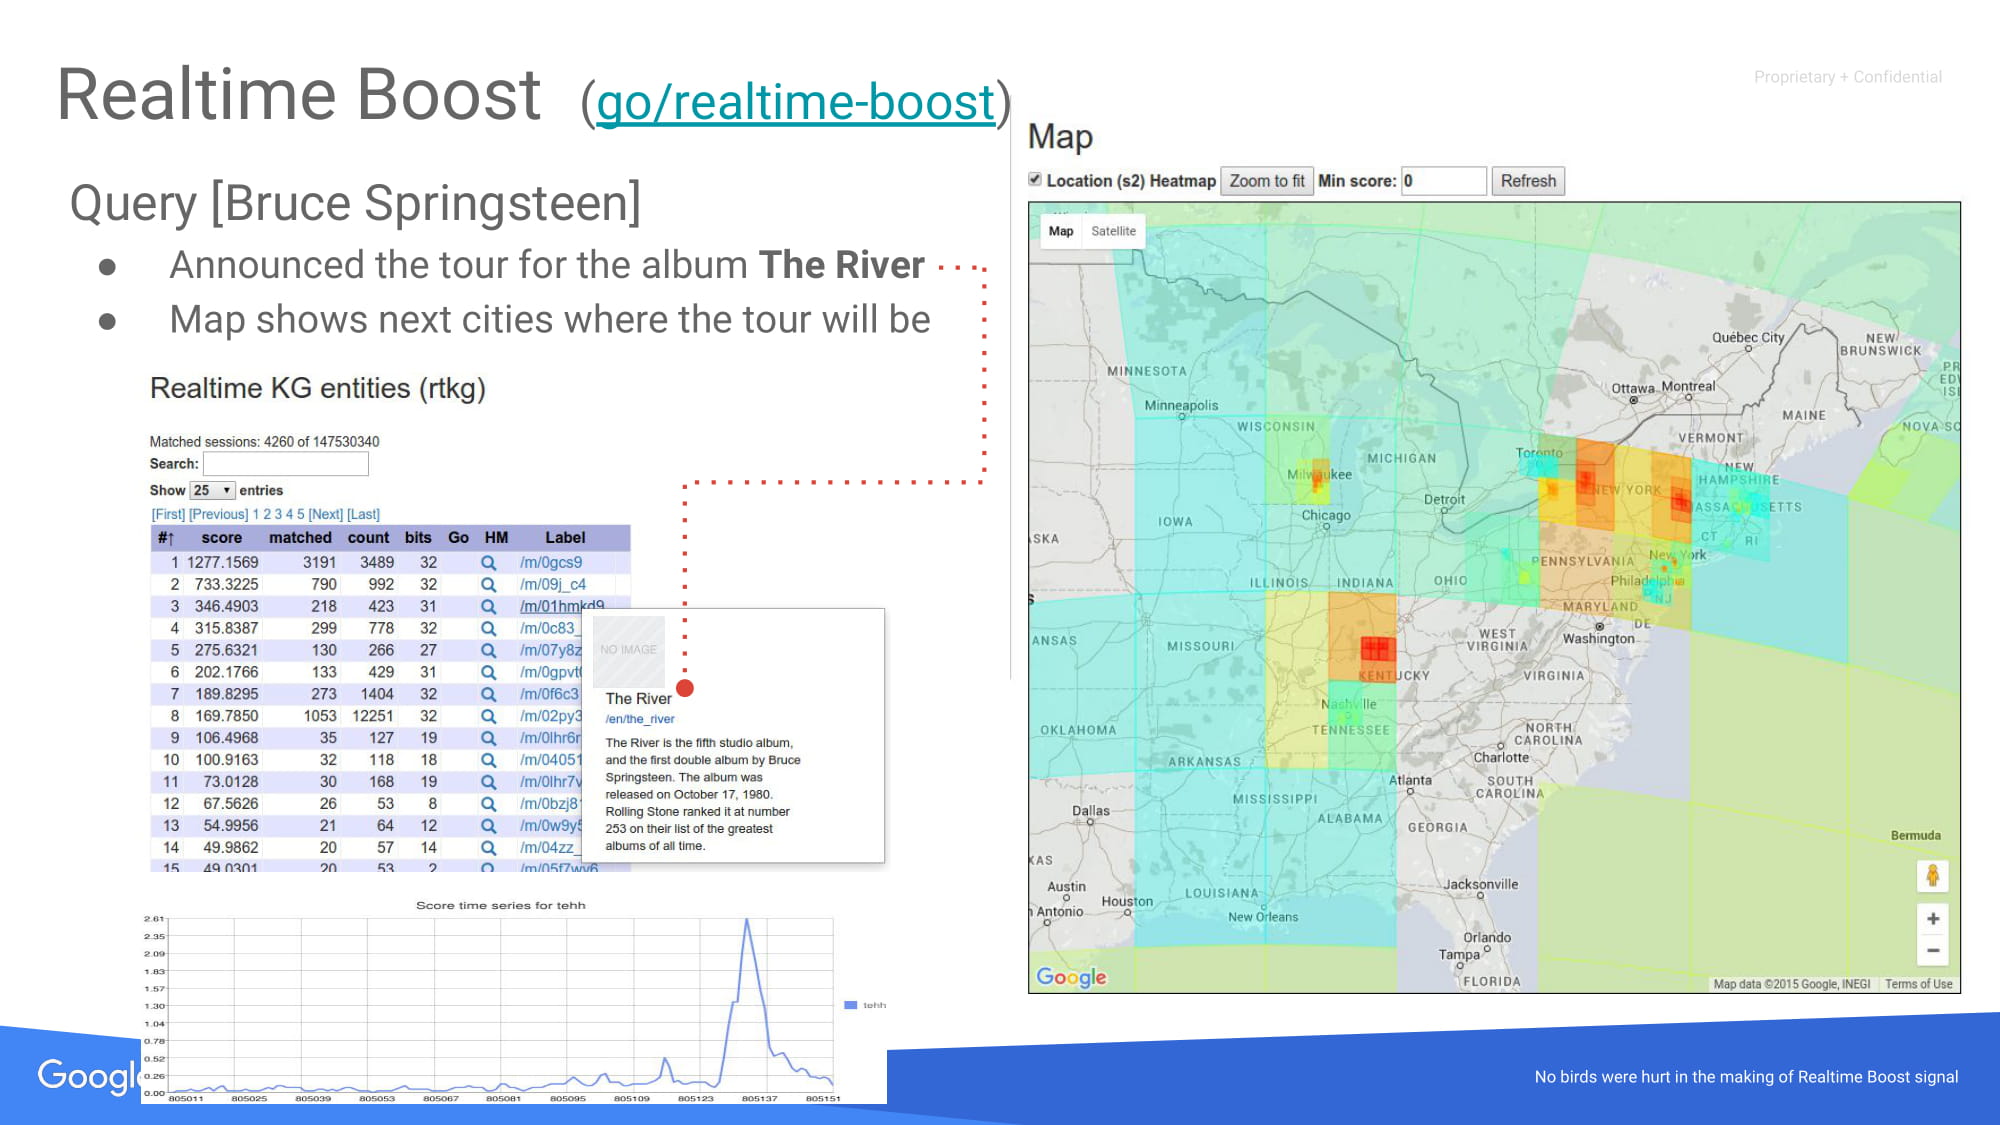Open heatmap for the 106.4968 row
2000x1125 pixels.
point(488,739)
